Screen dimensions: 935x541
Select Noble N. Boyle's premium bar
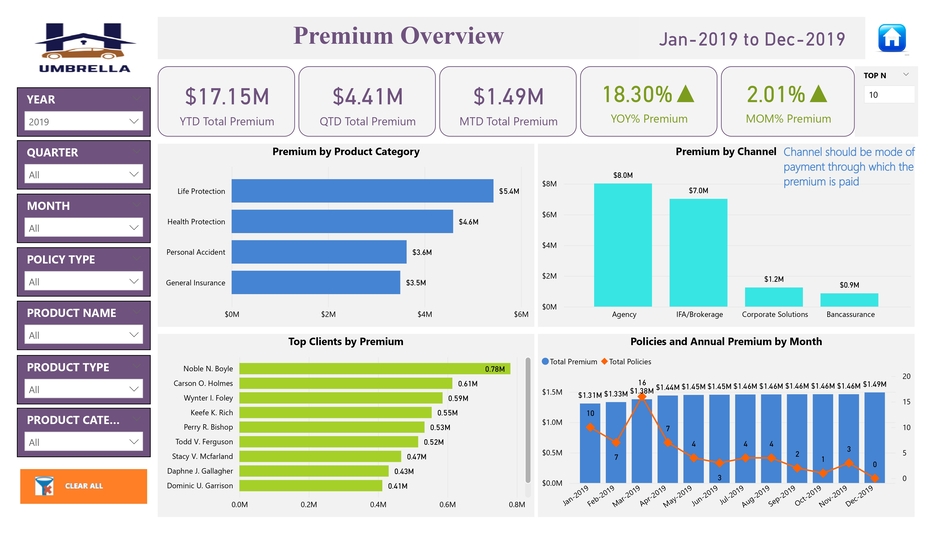point(374,368)
